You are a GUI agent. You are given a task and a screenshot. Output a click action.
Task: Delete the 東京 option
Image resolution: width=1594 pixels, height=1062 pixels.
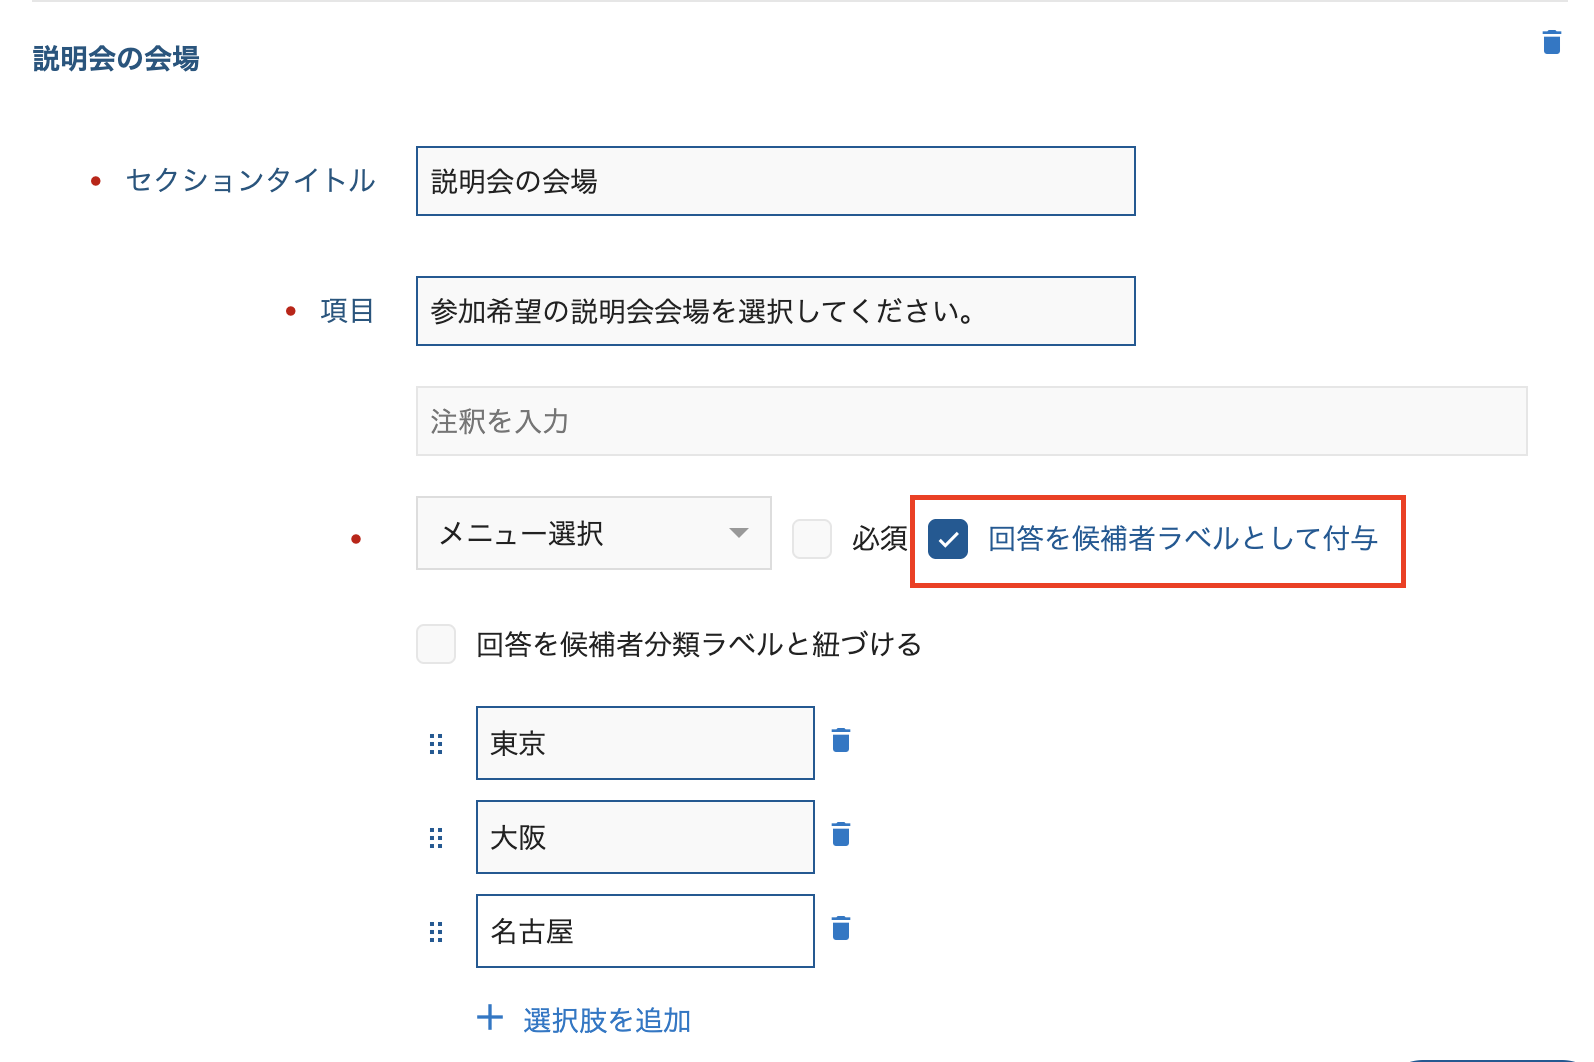841,740
